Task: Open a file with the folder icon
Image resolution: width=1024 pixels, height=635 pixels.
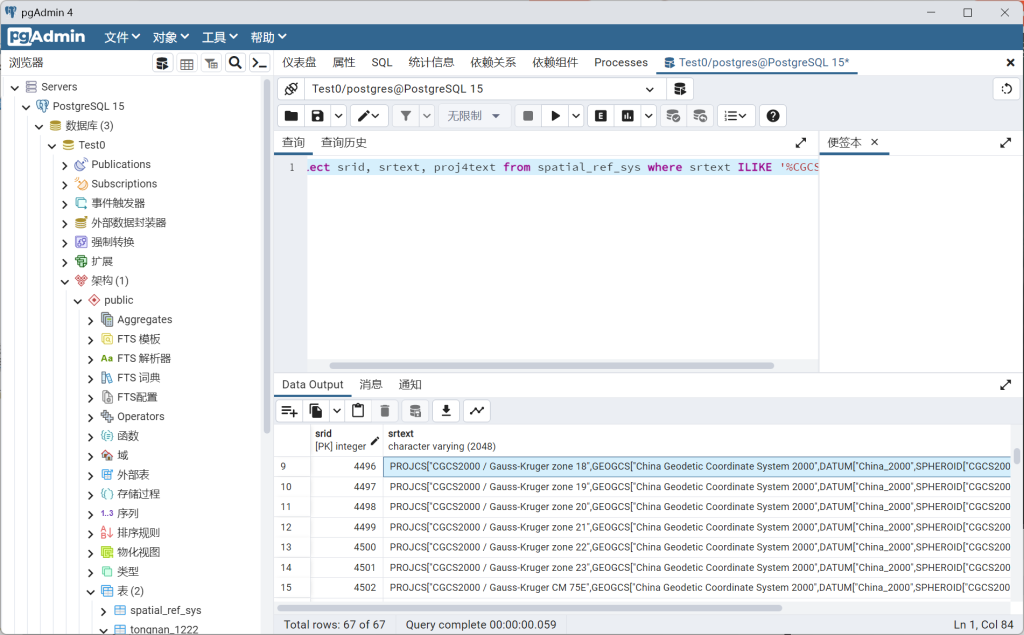Action: (x=291, y=116)
